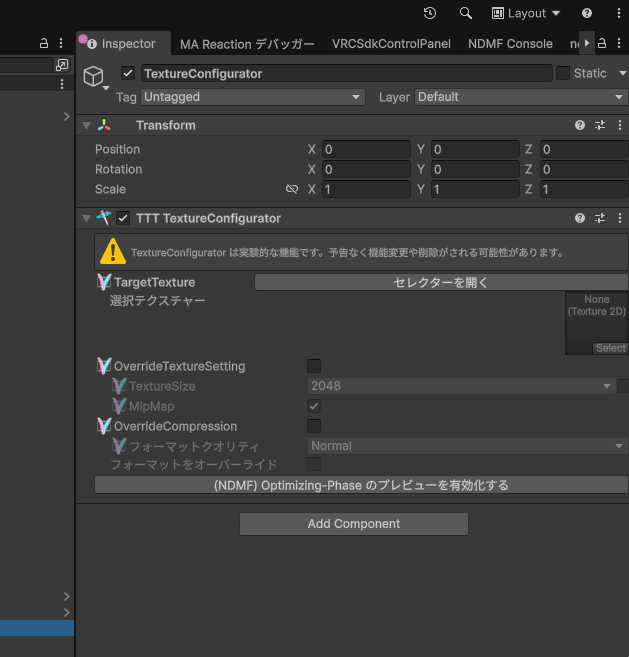Switch to NDMF Console tab
Screen dimensions: 629x657
click(x=510, y=44)
